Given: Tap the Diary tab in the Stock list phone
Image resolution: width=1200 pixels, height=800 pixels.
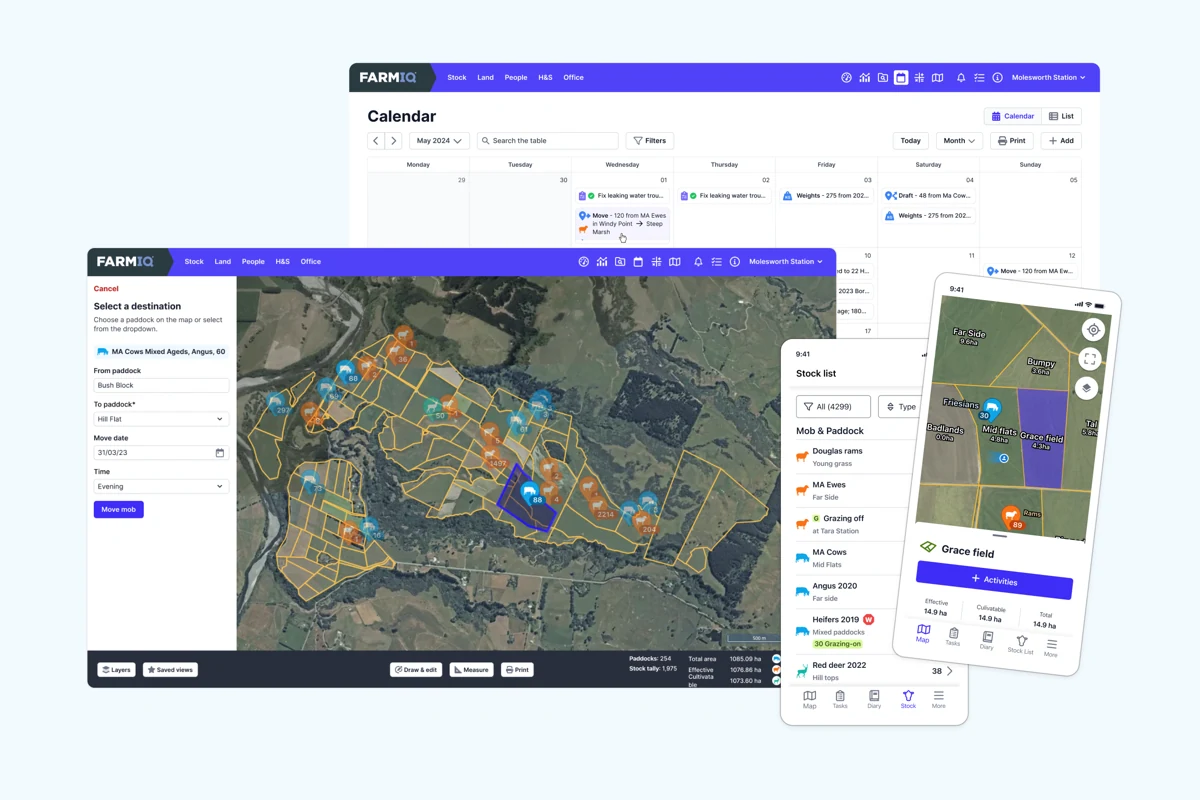Looking at the screenshot, I should pos(874,699).
